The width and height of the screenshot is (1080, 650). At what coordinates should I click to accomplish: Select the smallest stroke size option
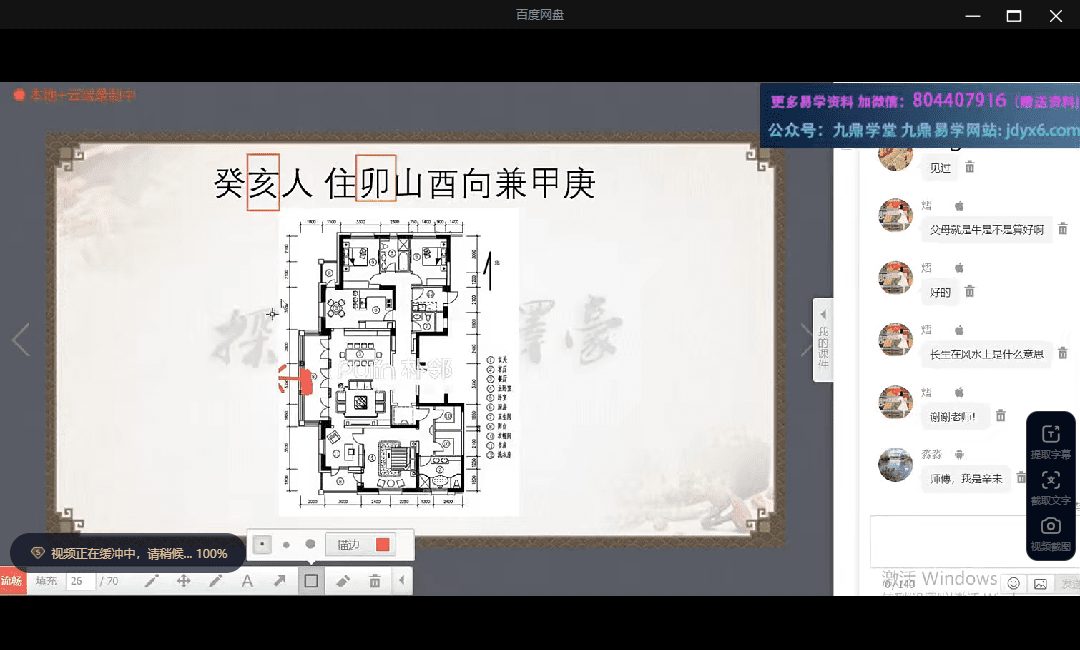[262, 545]
